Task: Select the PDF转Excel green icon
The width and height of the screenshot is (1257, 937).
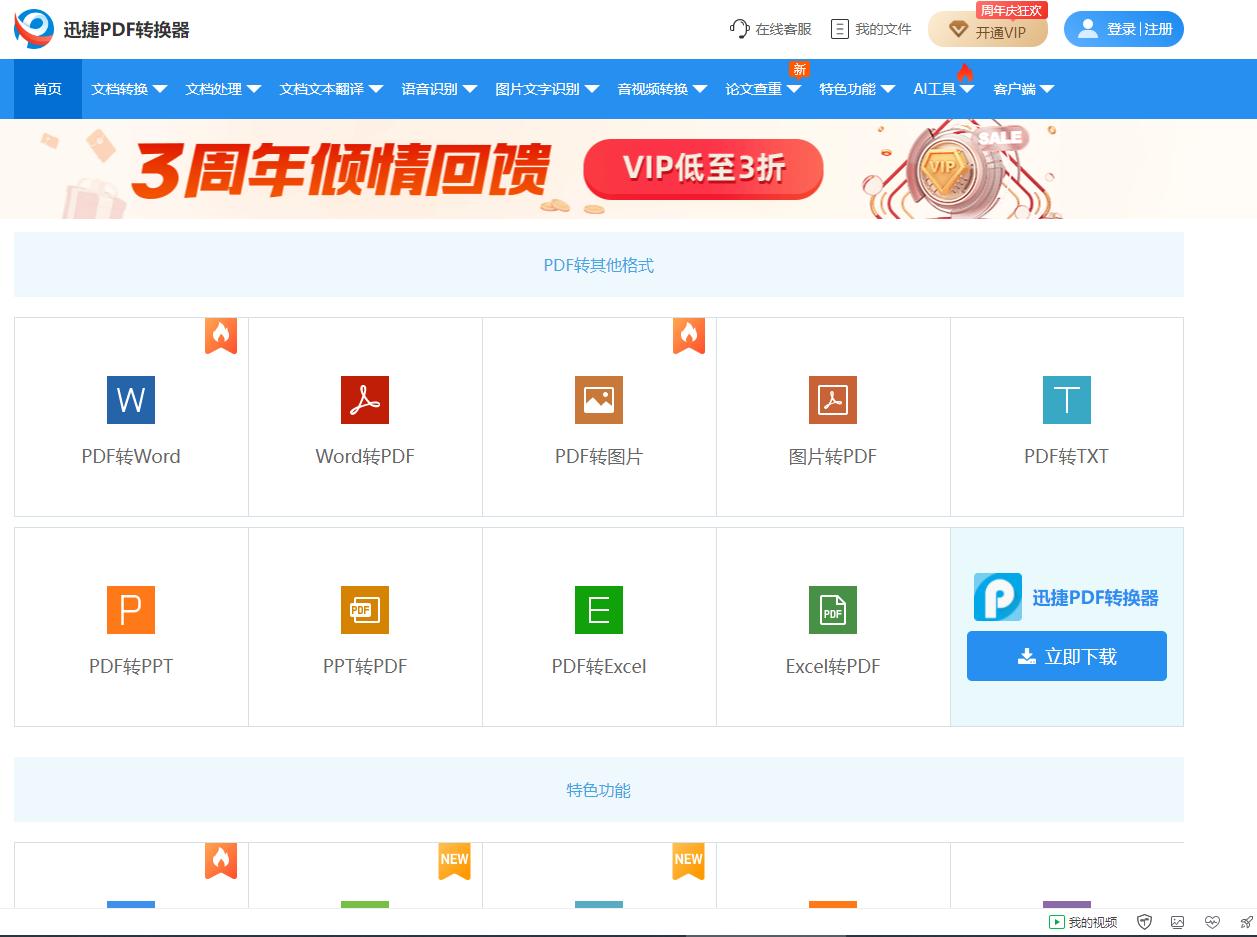Action: 598,610
